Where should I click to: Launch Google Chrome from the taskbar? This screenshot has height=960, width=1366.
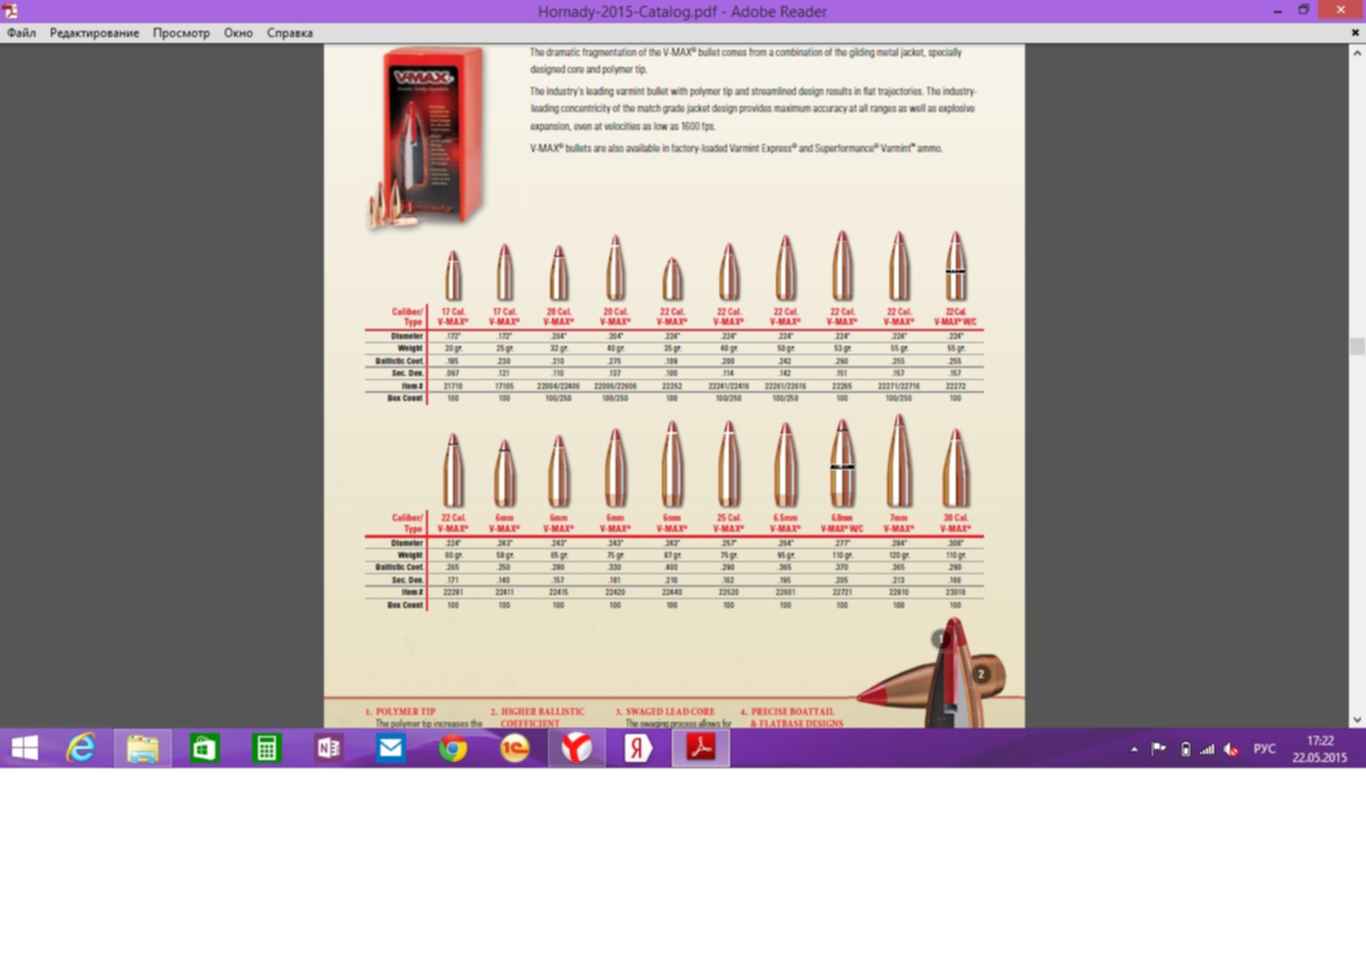point(453,748)
